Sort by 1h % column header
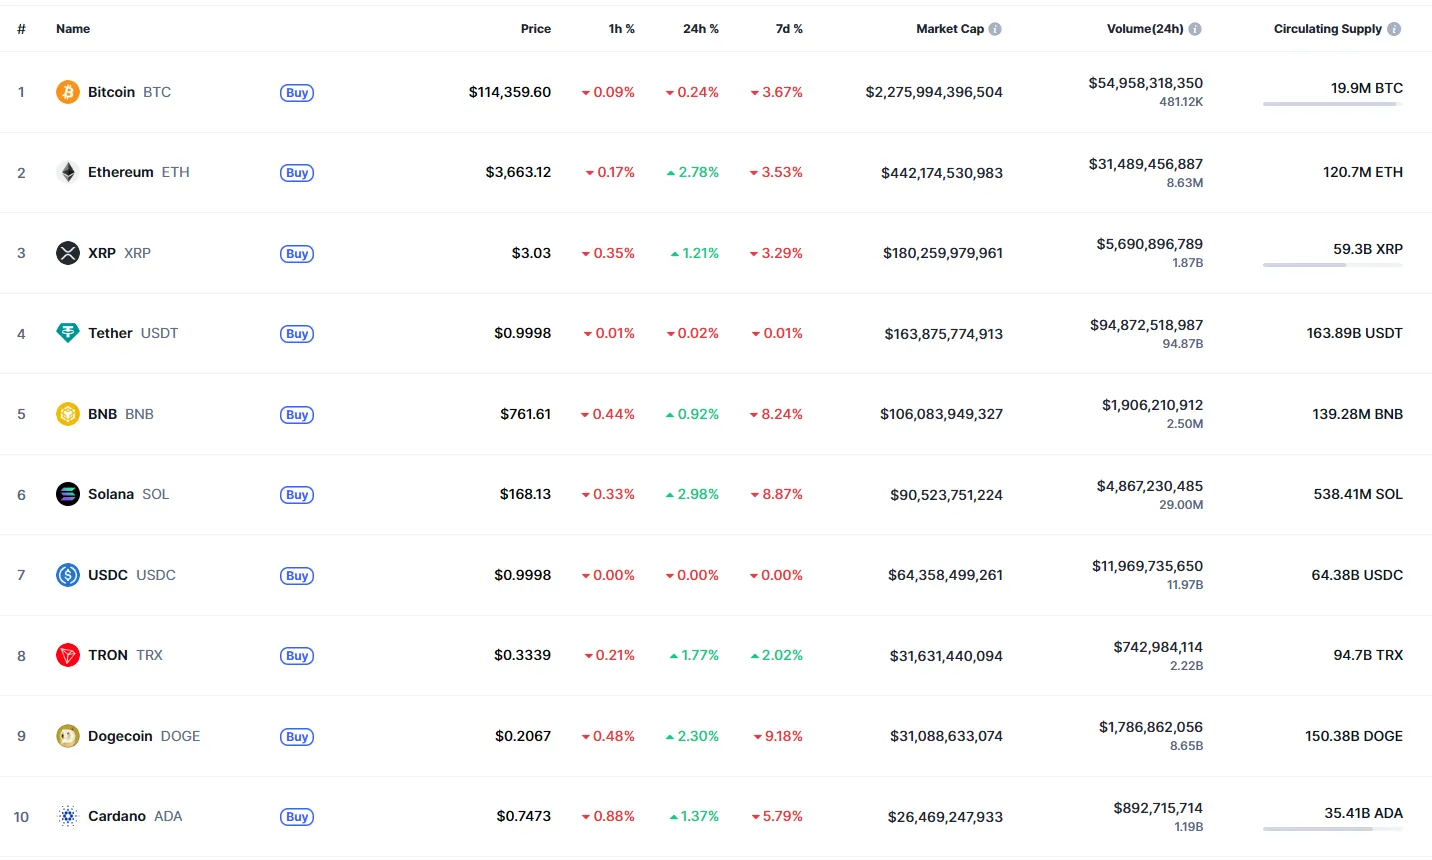This screenshot has width=1432, height=860. point(622,29)
